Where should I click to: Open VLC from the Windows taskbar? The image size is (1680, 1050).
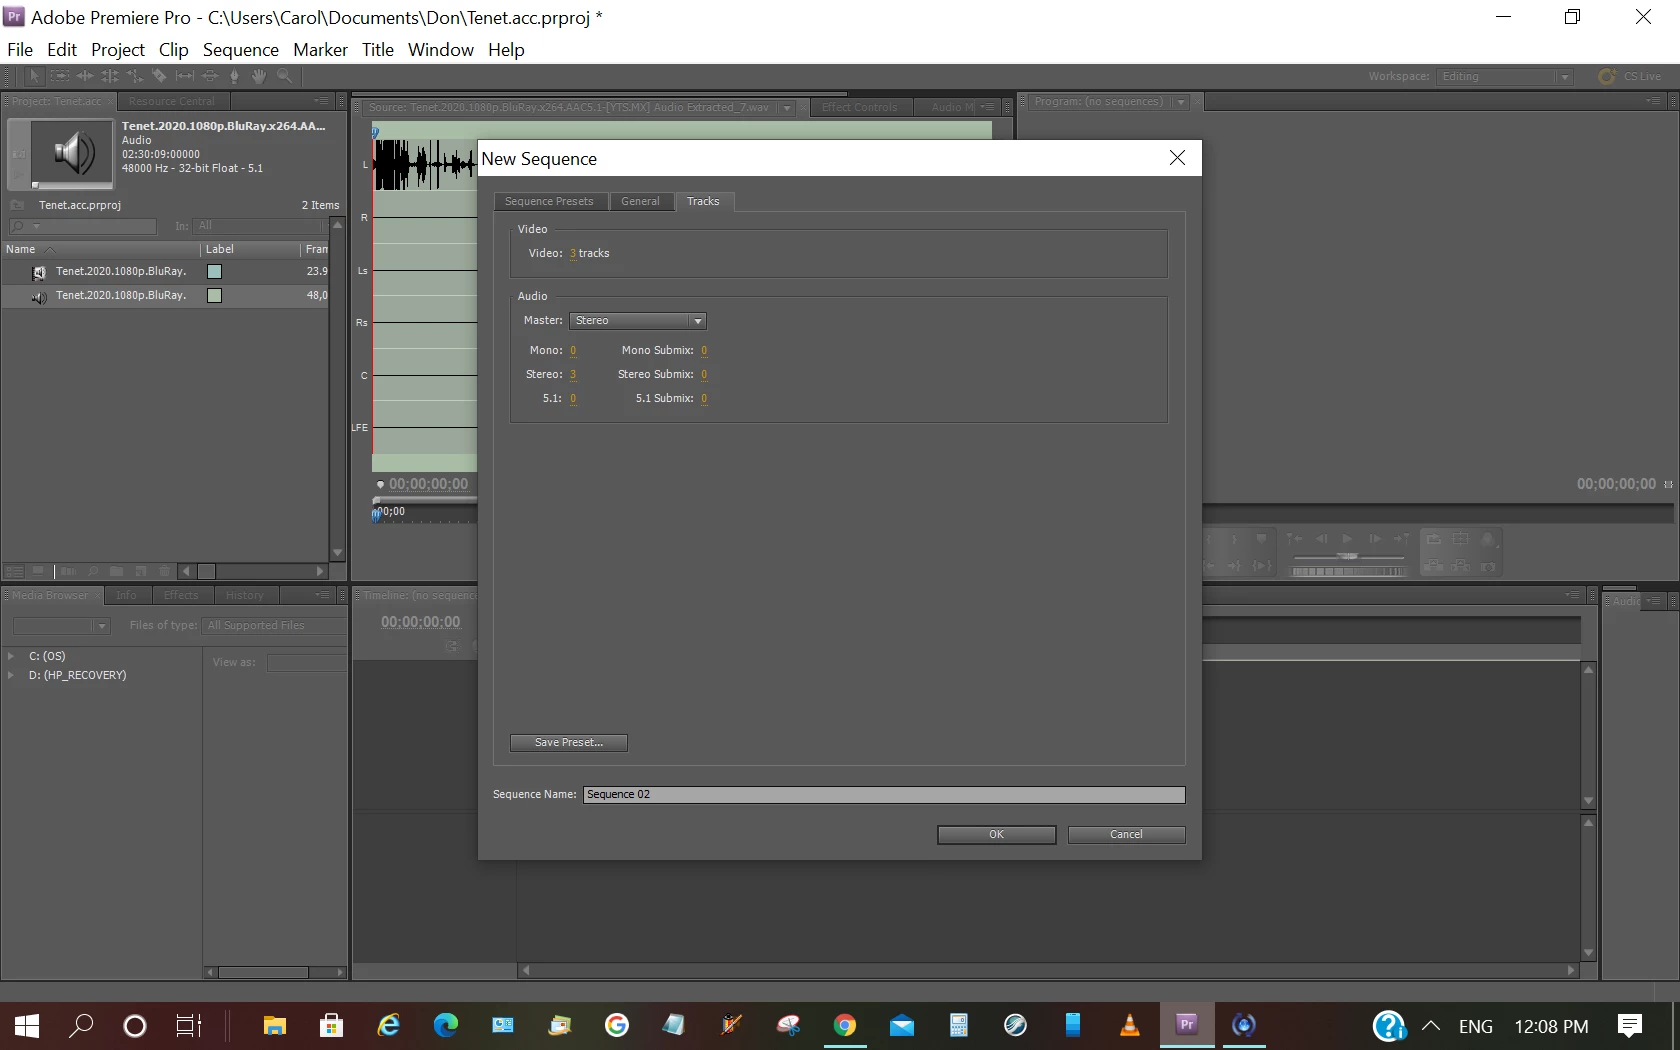1130,1025
